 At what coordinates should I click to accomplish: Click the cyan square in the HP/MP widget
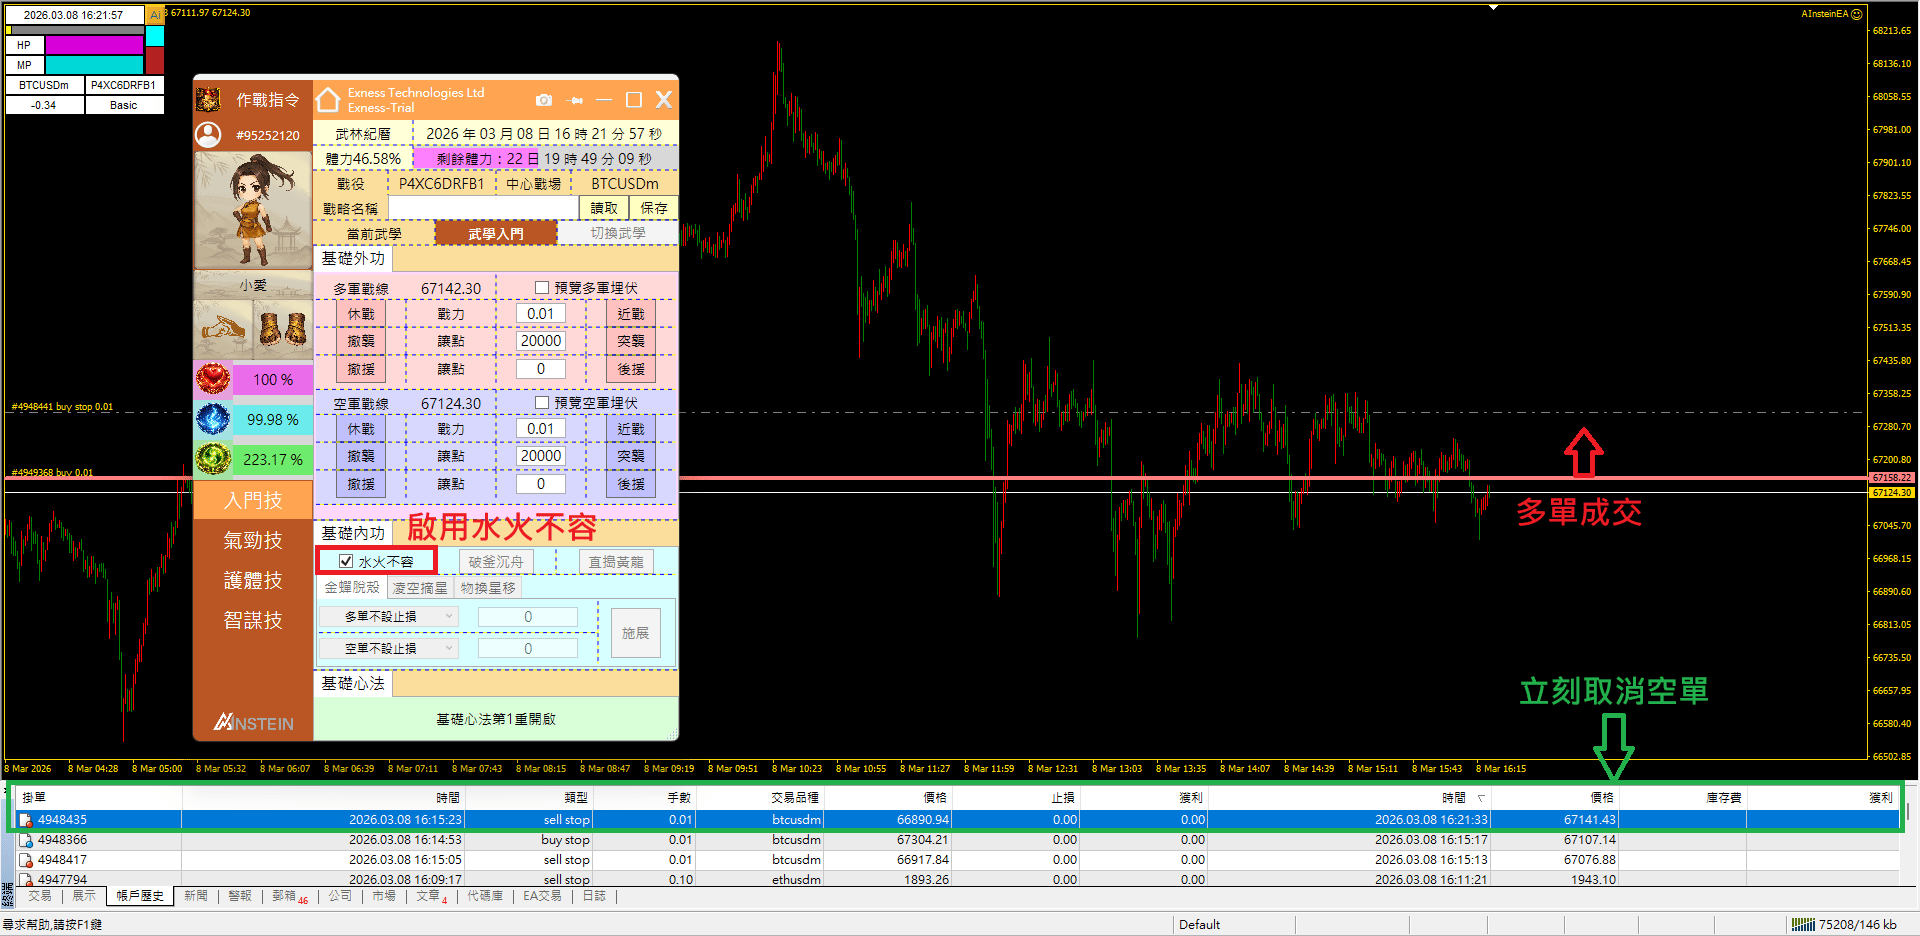(155, 36)
